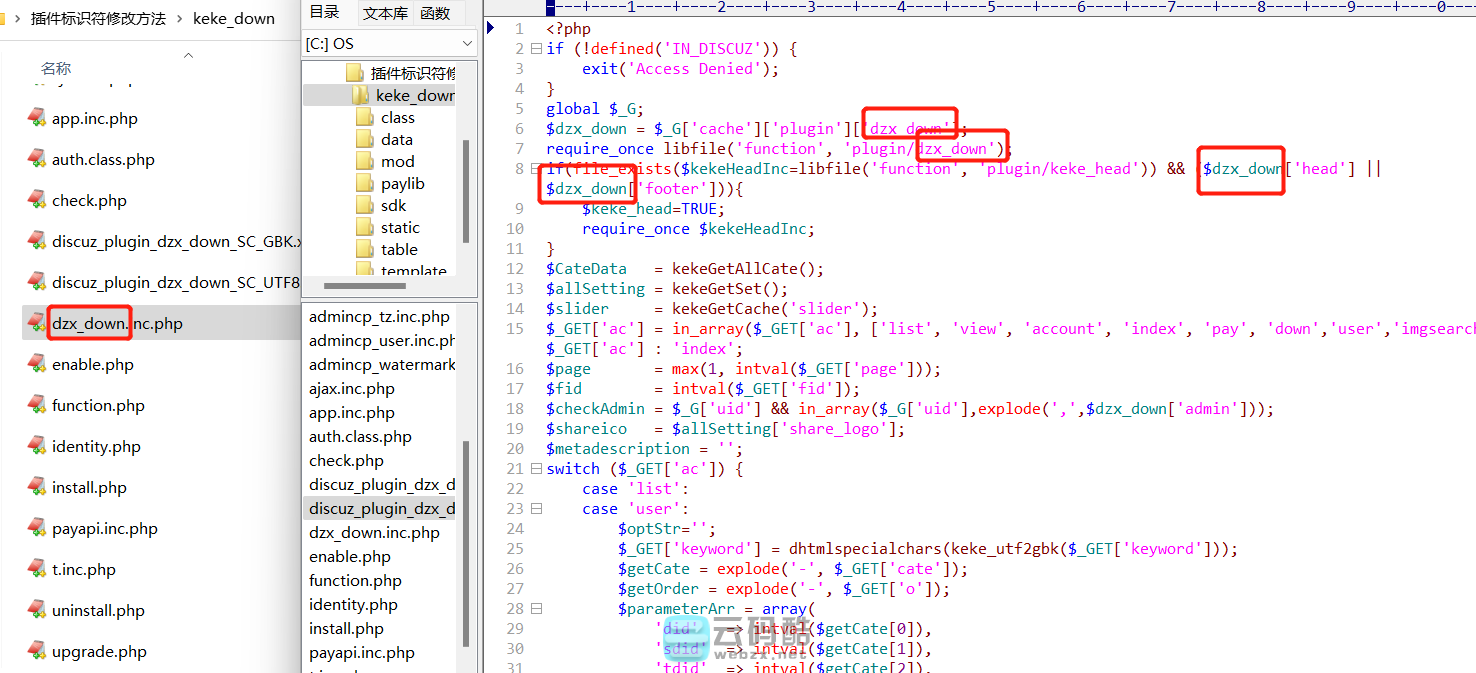Screen dimensions: 1476x673
Task: Switch to the 文本库 tab
Action: (385, 13)
